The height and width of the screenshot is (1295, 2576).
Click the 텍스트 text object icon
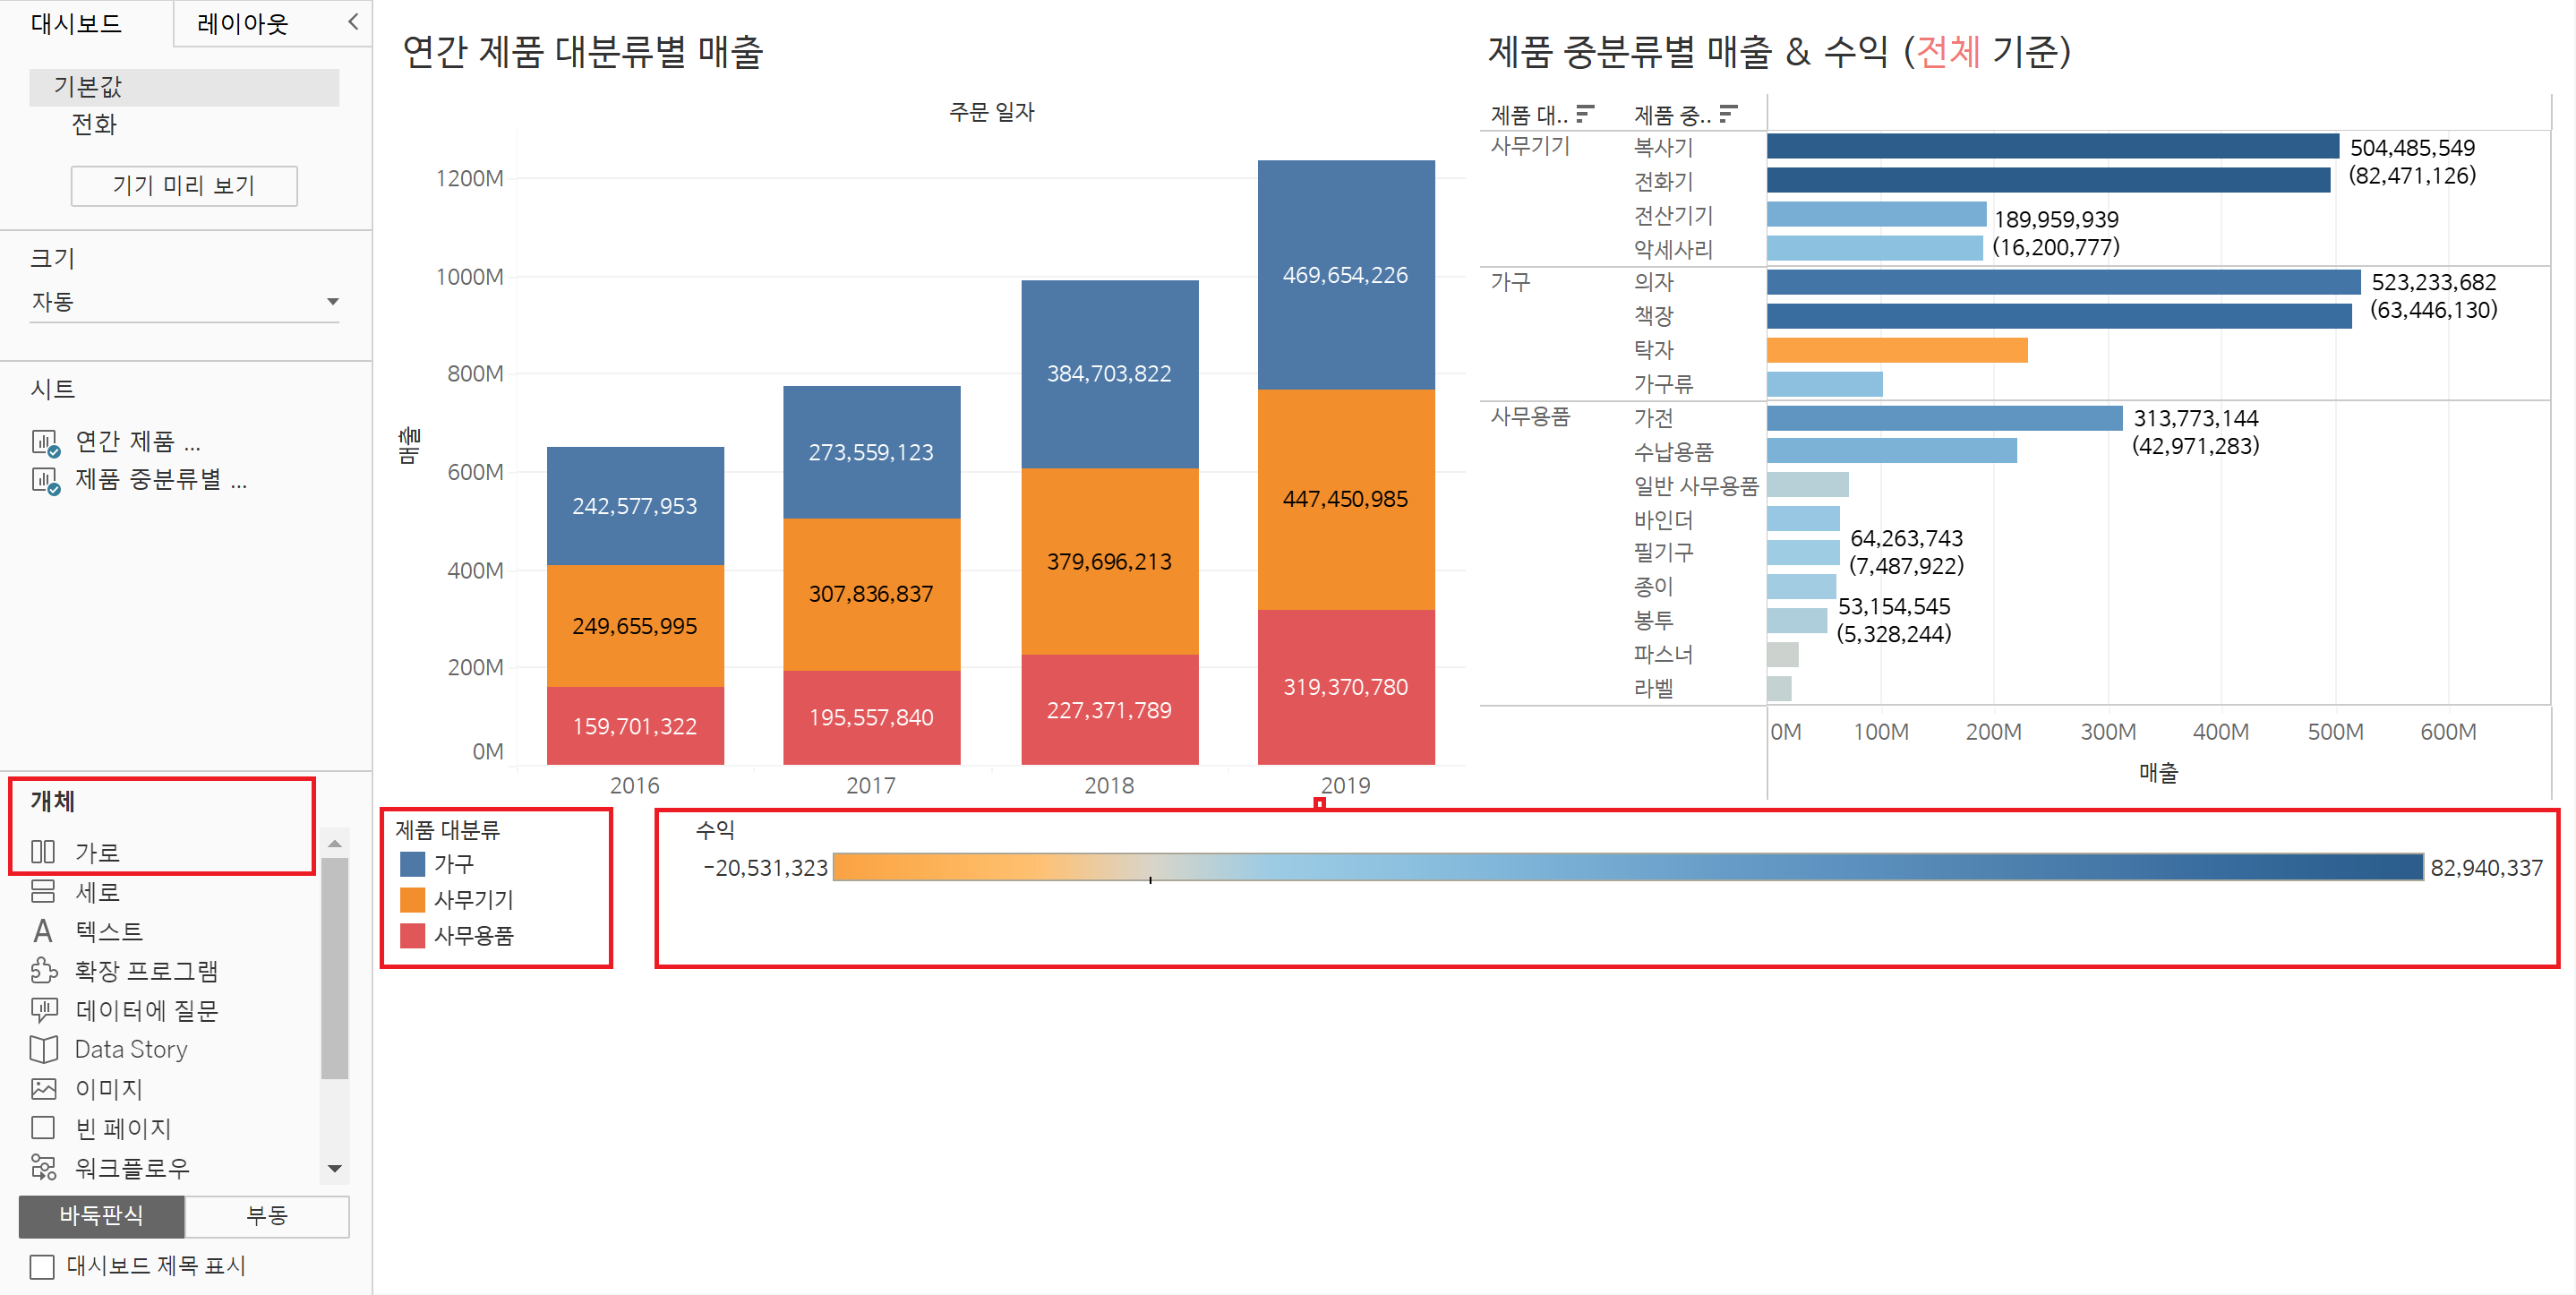43,931
